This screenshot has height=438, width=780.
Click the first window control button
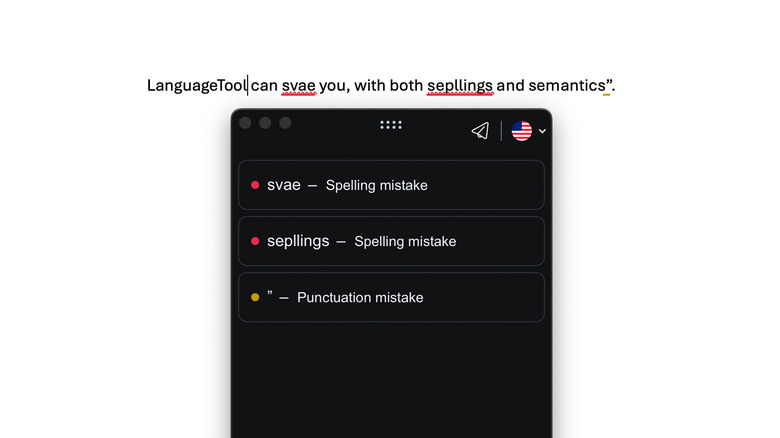pos(245,123)
